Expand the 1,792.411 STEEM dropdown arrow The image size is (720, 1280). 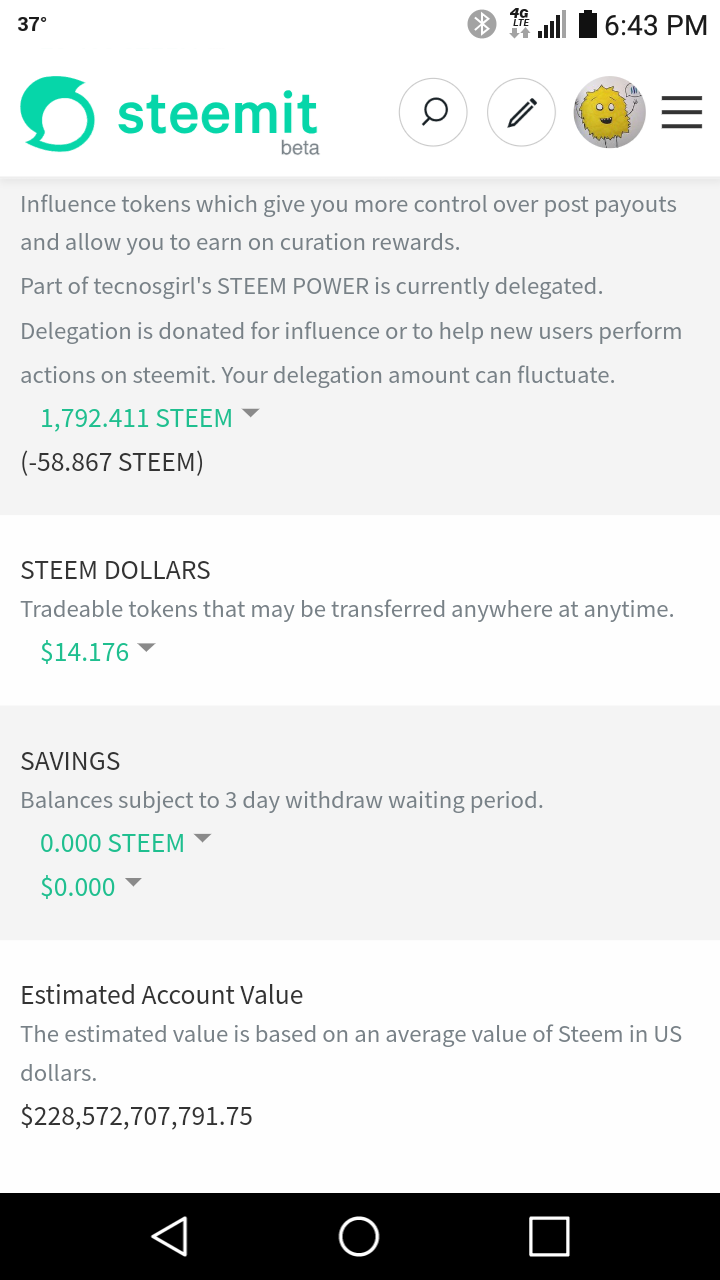click(x=250, y=414)
